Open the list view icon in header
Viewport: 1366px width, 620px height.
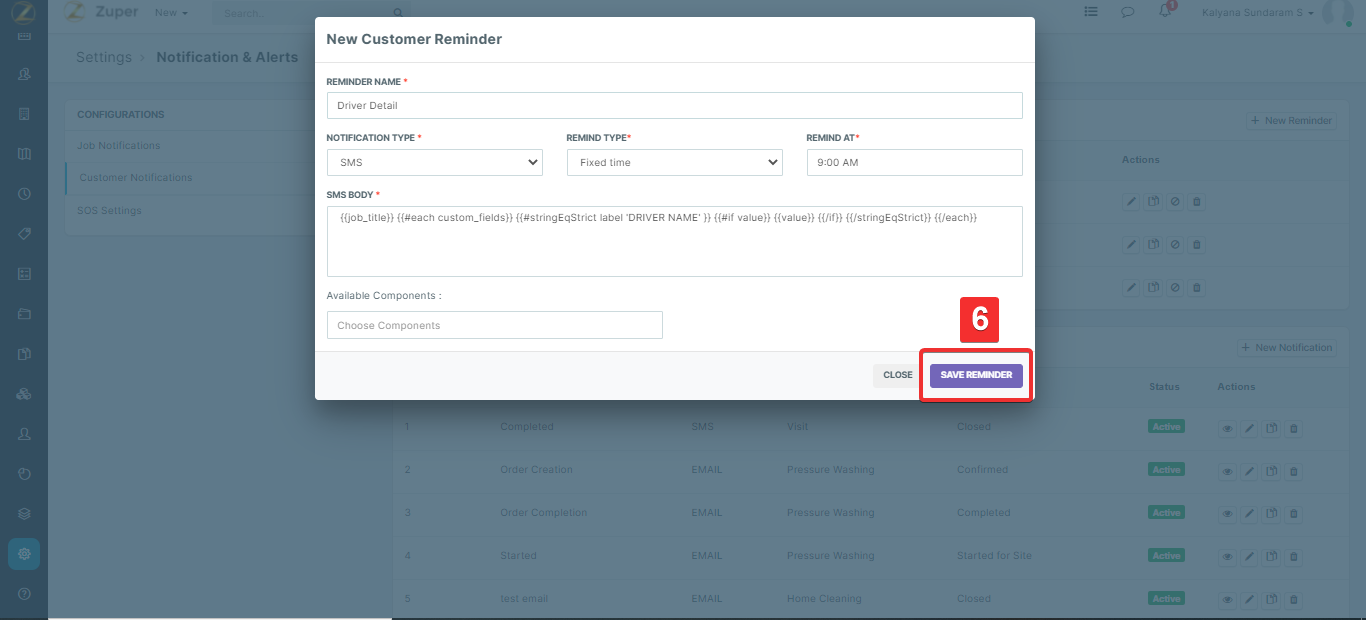1091,12
